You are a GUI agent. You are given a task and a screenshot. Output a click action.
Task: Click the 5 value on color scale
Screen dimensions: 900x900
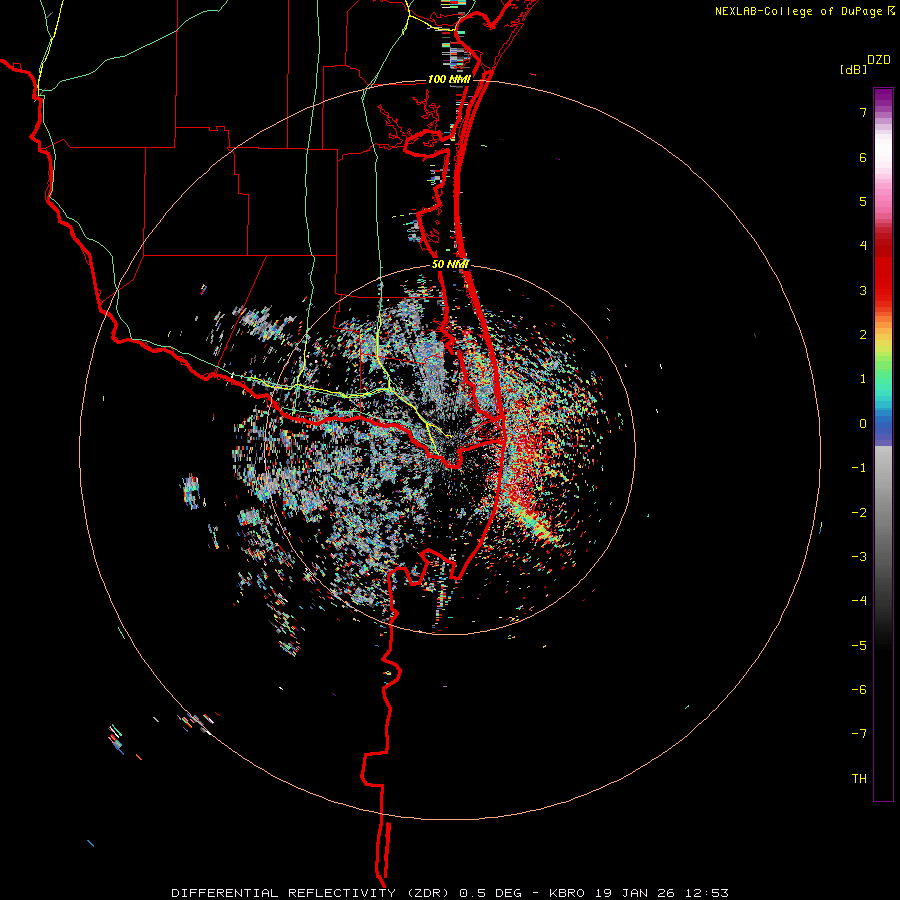(863, 201)
